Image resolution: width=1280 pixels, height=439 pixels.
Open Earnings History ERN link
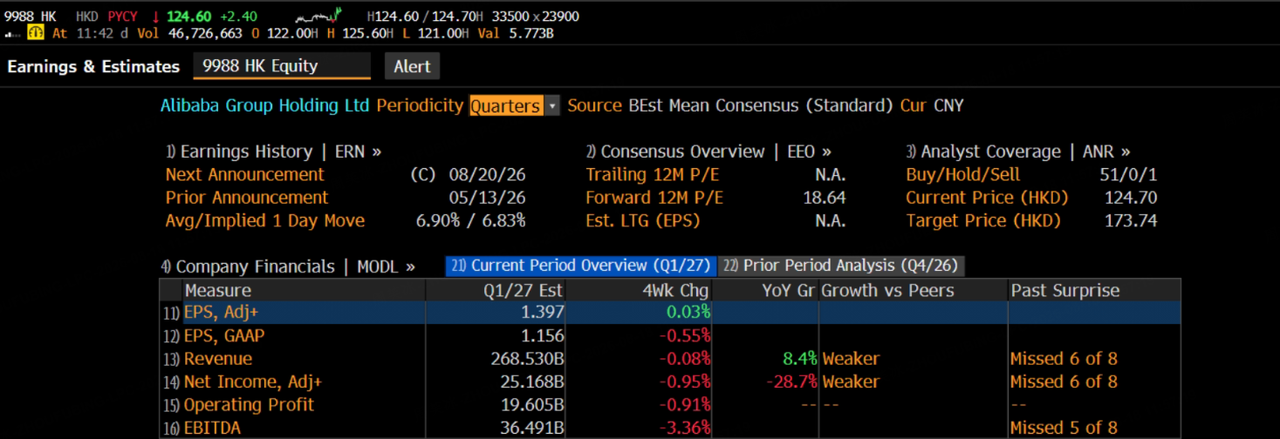[x=274, y=152]
